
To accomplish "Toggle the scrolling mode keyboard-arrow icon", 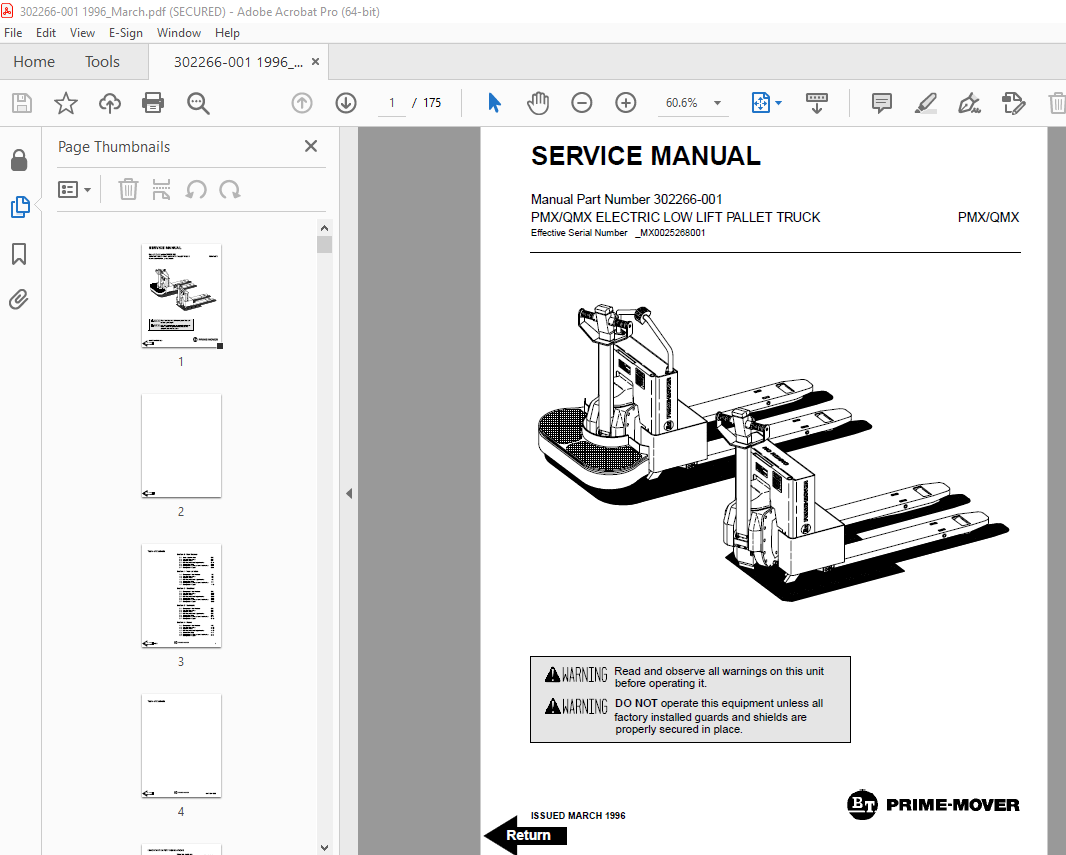I will point(816,103).
